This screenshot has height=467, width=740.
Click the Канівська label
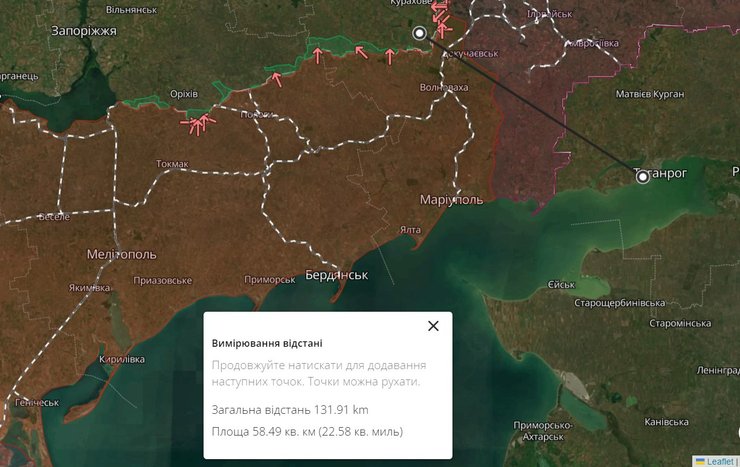(666, 422)
